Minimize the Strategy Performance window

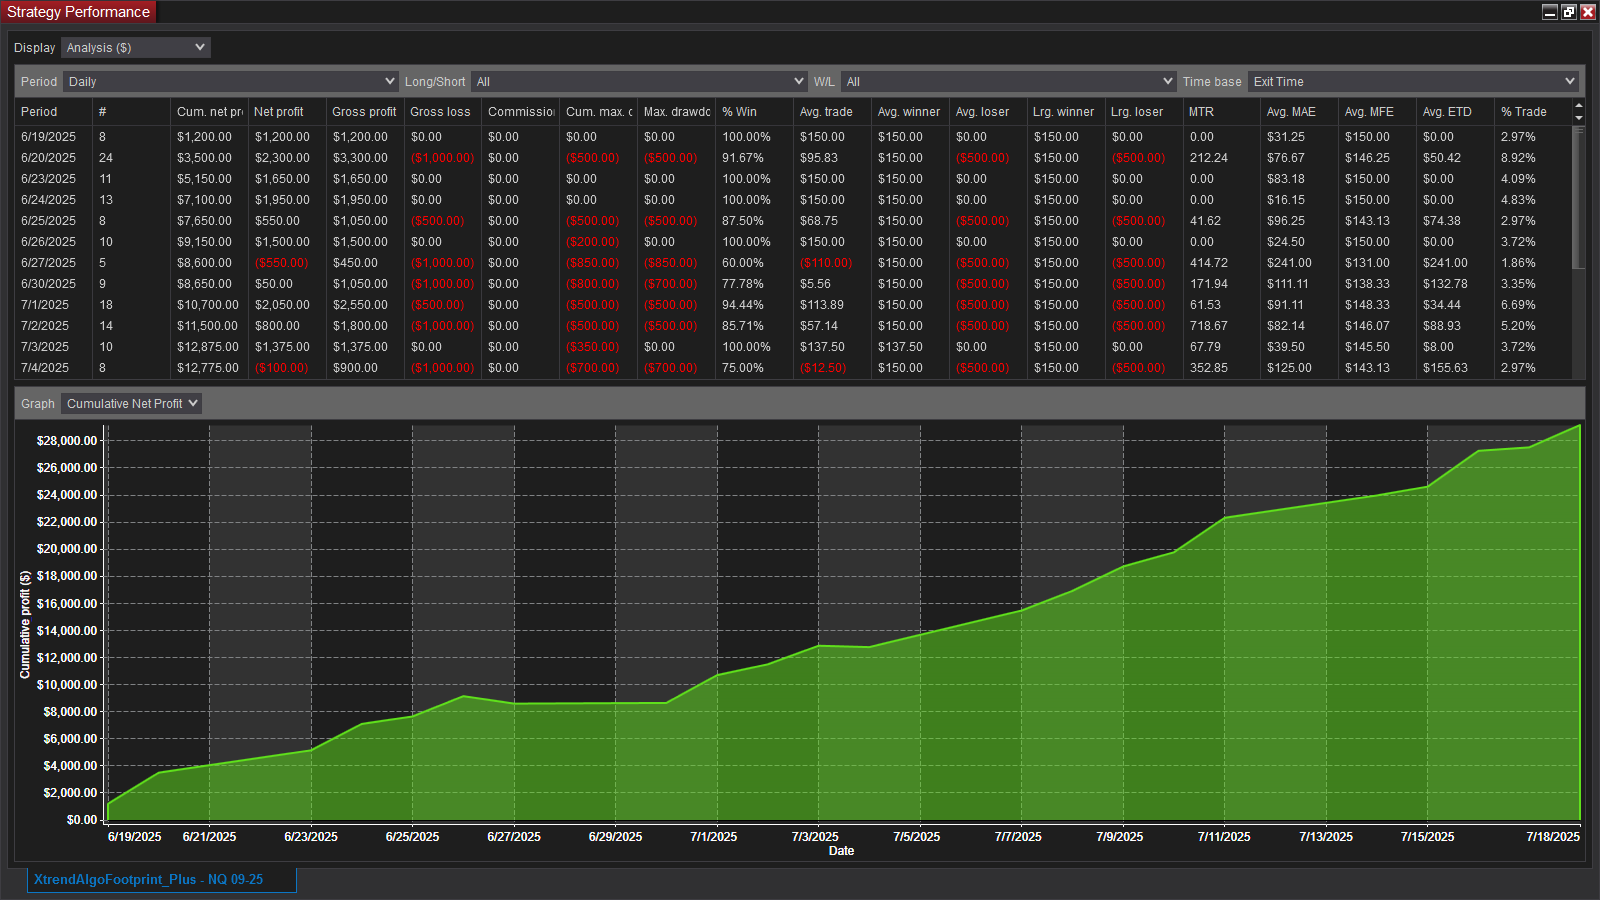[1550, 12]
